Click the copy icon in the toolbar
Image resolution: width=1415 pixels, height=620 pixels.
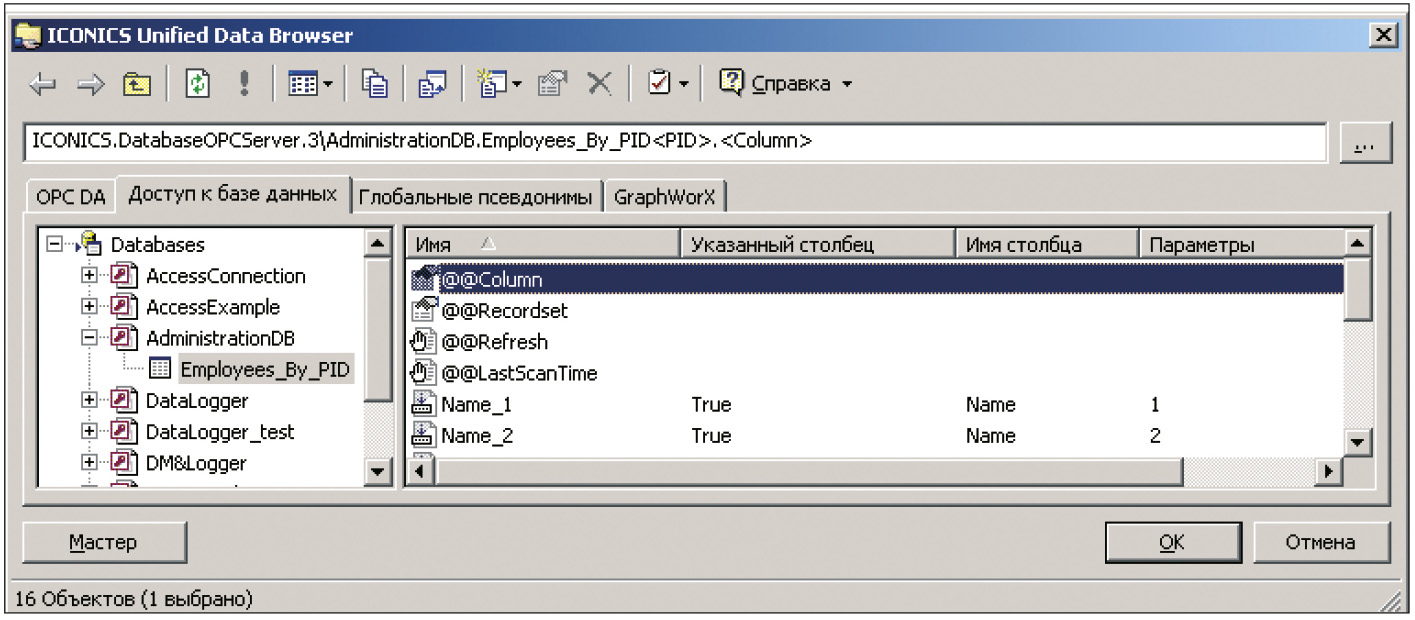pyautogui.click(x=375, y=85)
